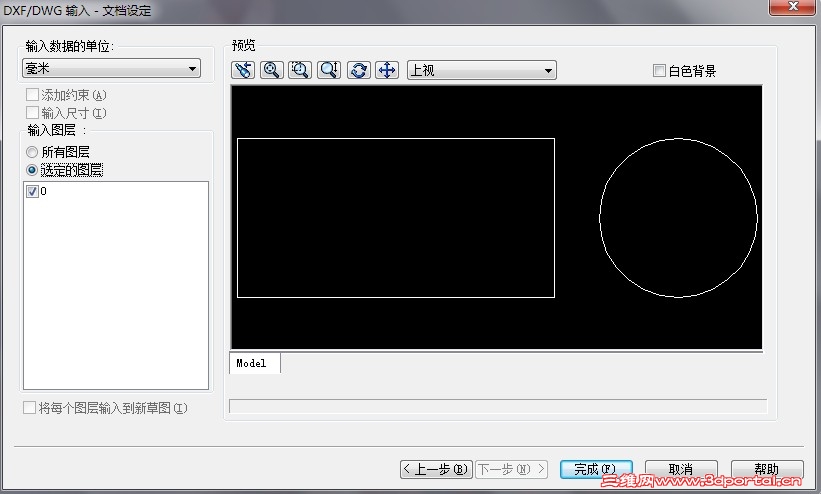The width and height of the screenshot is (821, 494).
Task: Click the 取消 cancel button
Action: [681, 469]
